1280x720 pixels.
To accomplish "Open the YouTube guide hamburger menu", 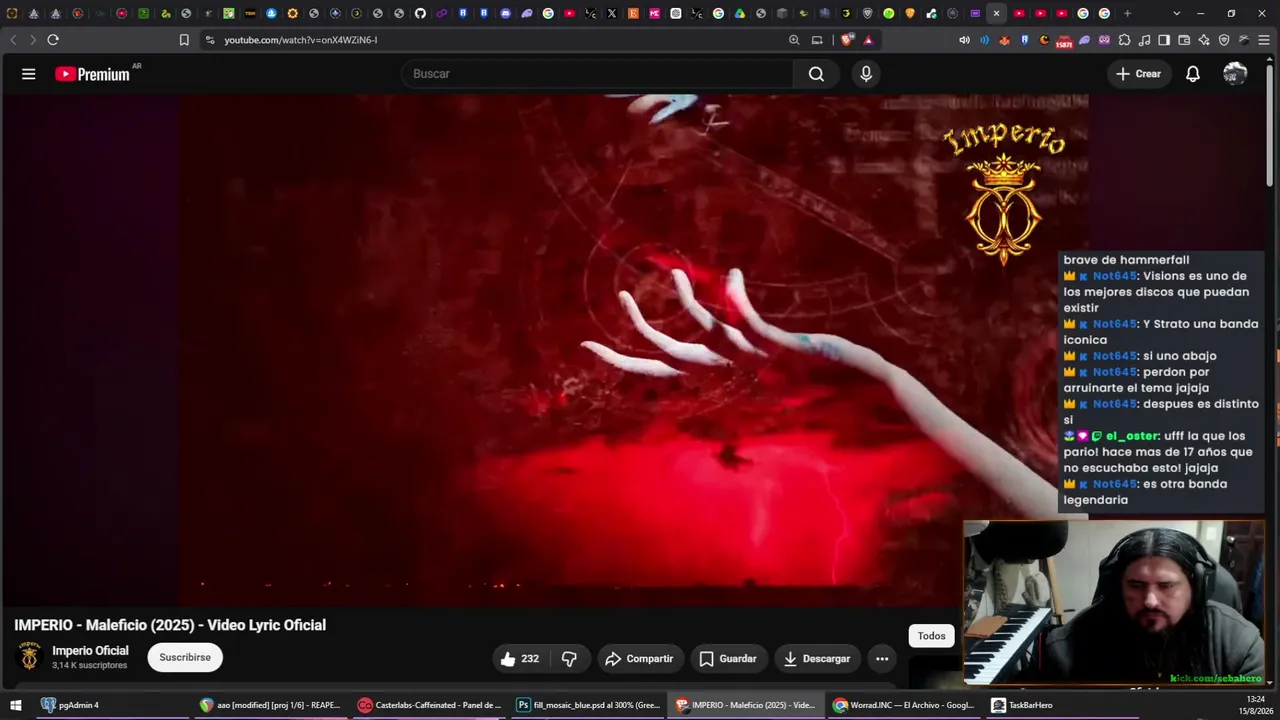I will (x=29, y=74).
